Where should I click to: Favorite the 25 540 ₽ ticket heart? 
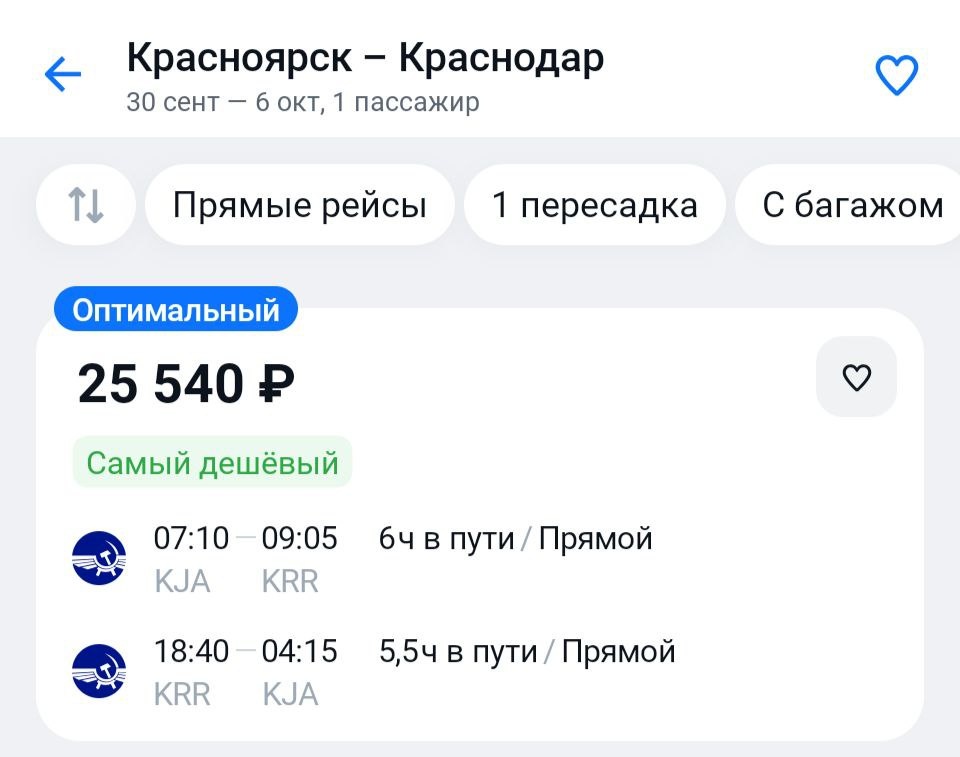(x=856, y=377)
